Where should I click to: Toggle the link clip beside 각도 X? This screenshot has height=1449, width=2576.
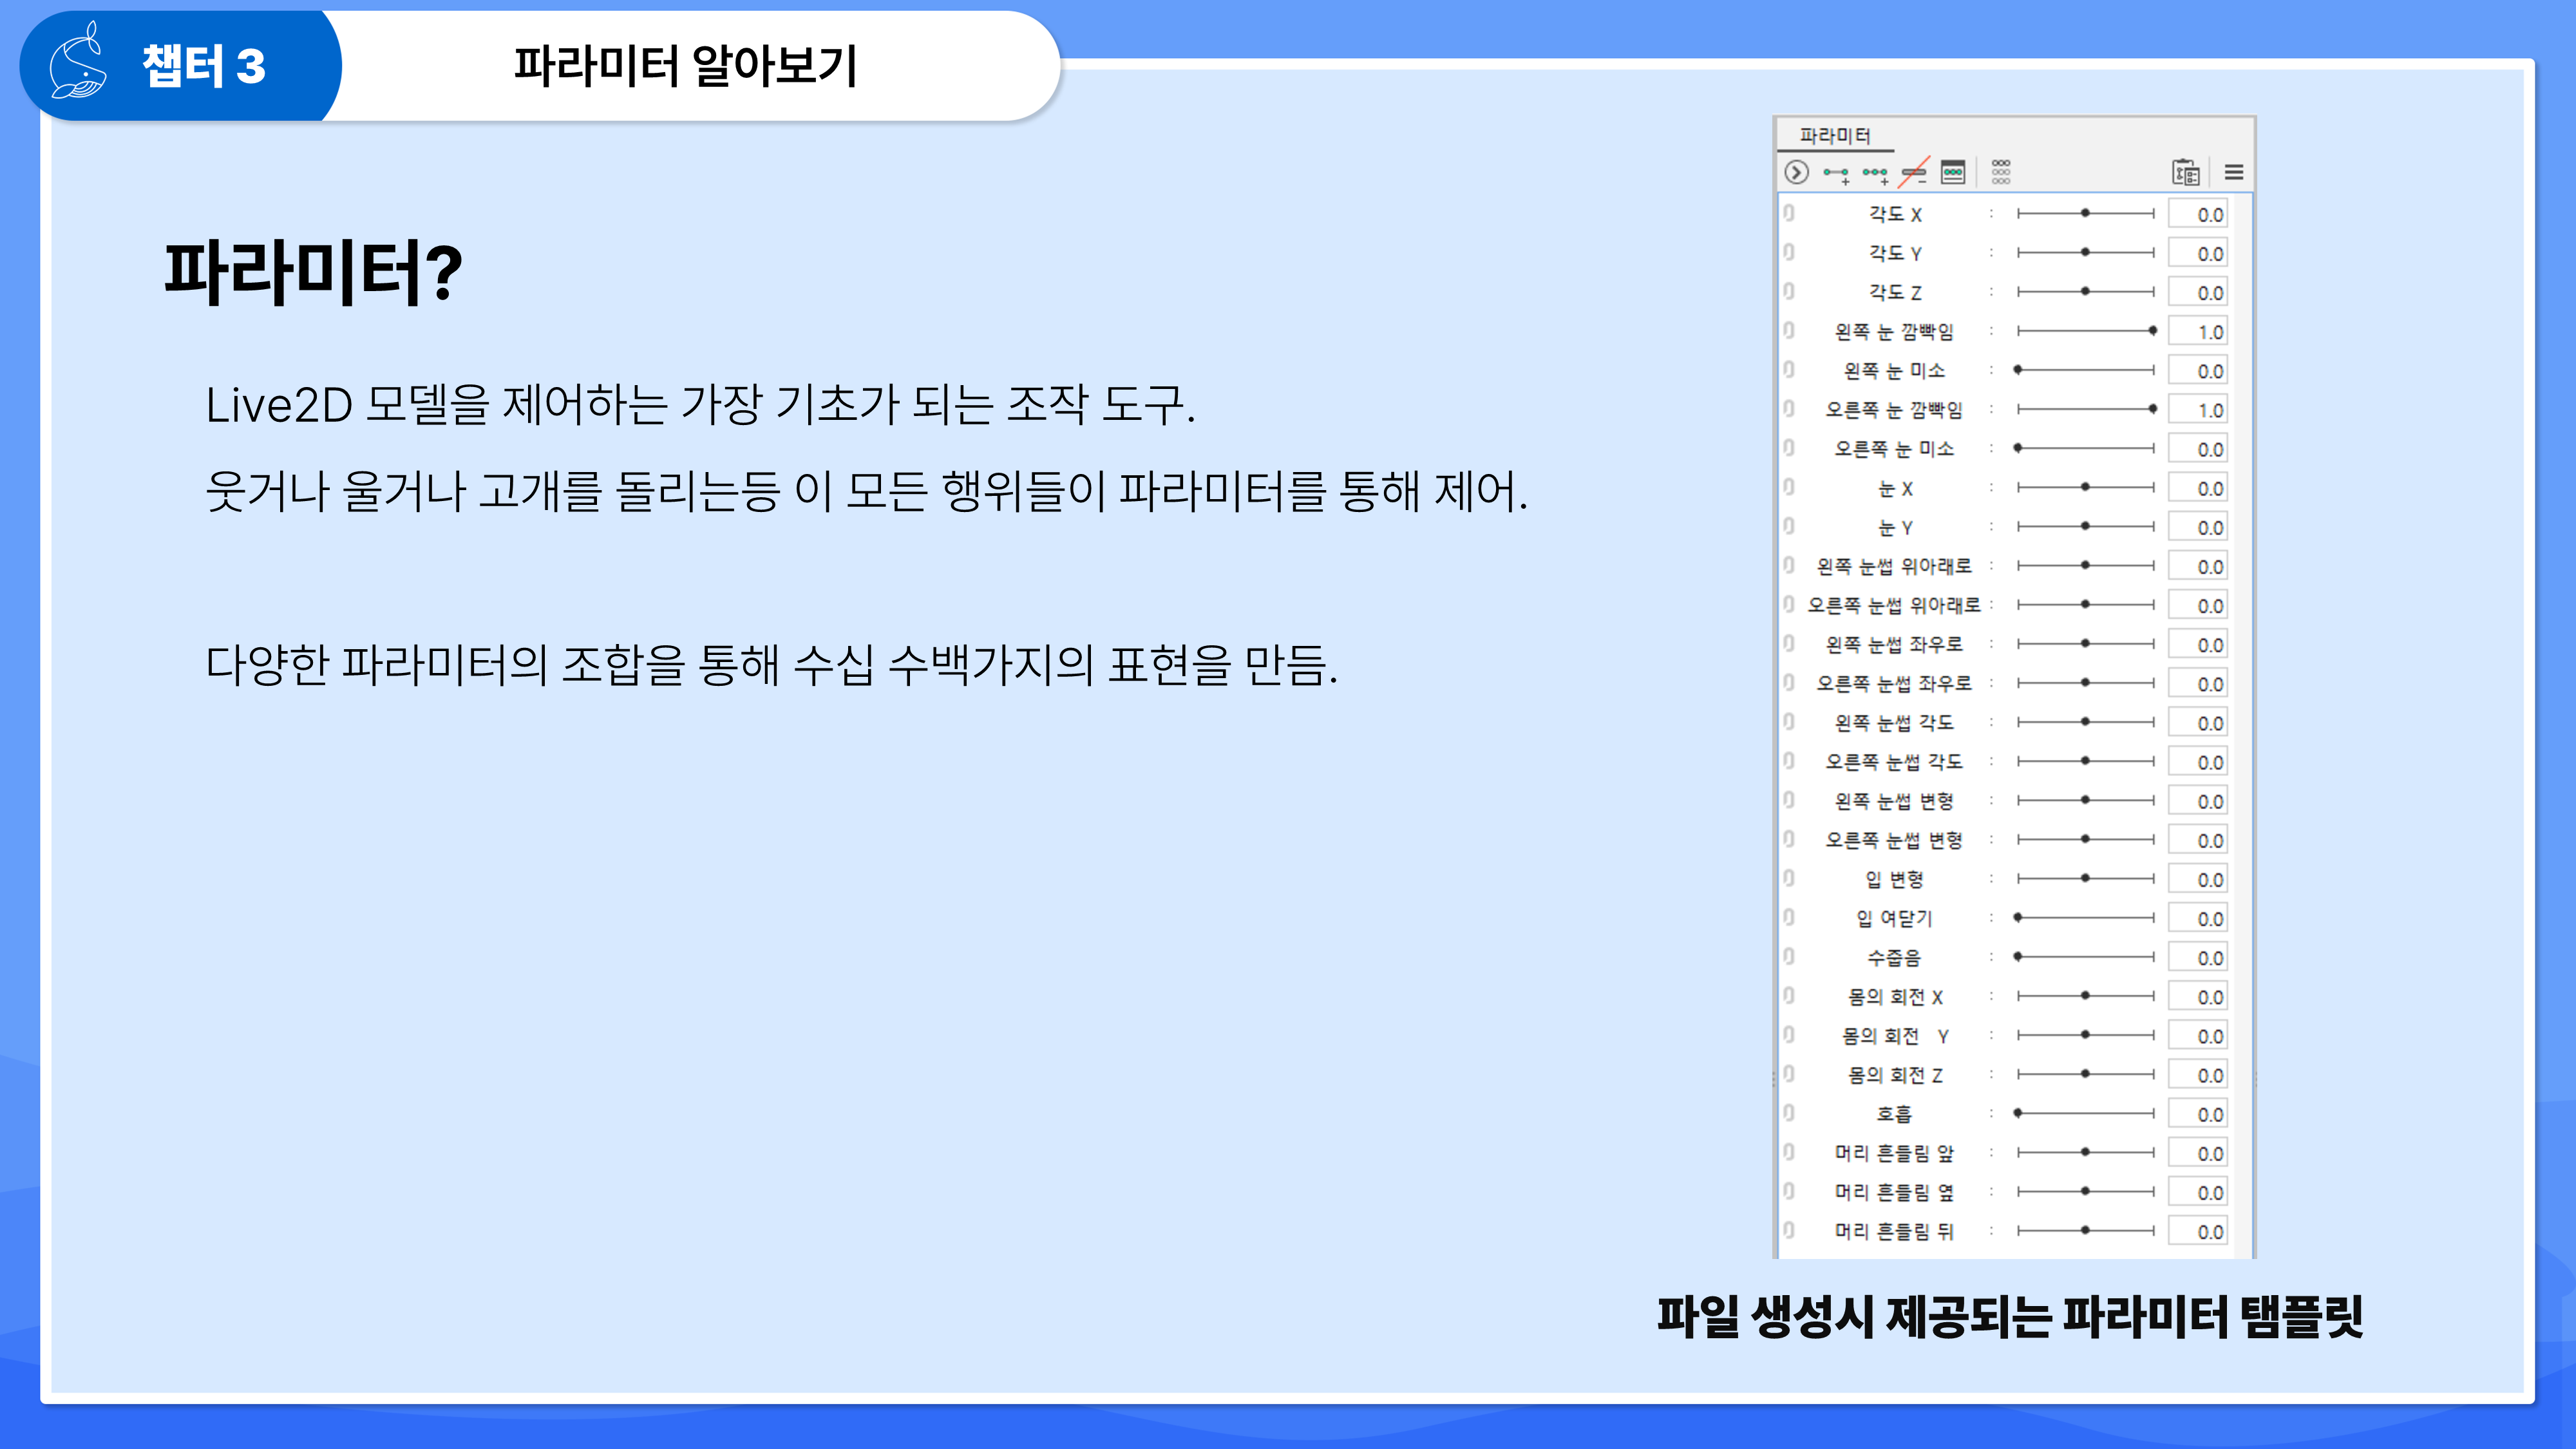pyautogui.click(x=1789, y=213)
